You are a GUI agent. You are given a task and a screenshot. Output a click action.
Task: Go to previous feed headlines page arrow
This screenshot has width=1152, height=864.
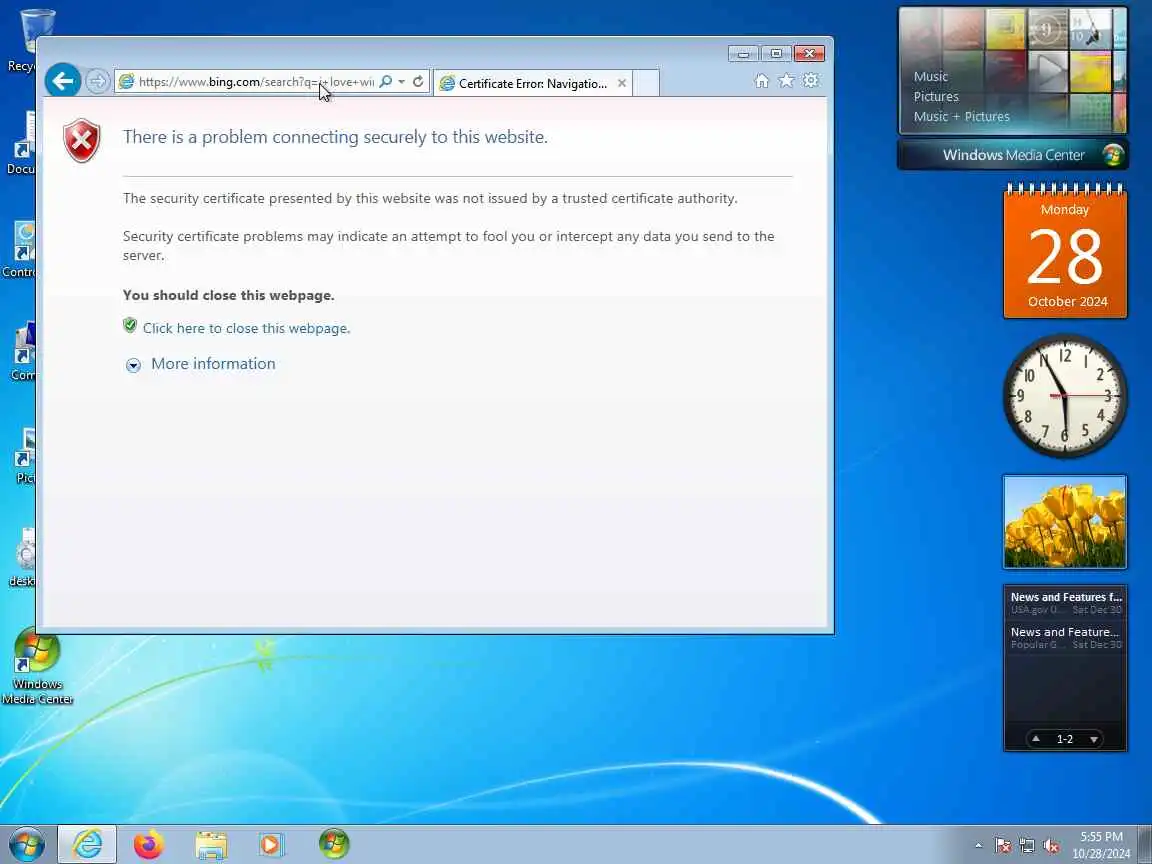[1036, 739]
